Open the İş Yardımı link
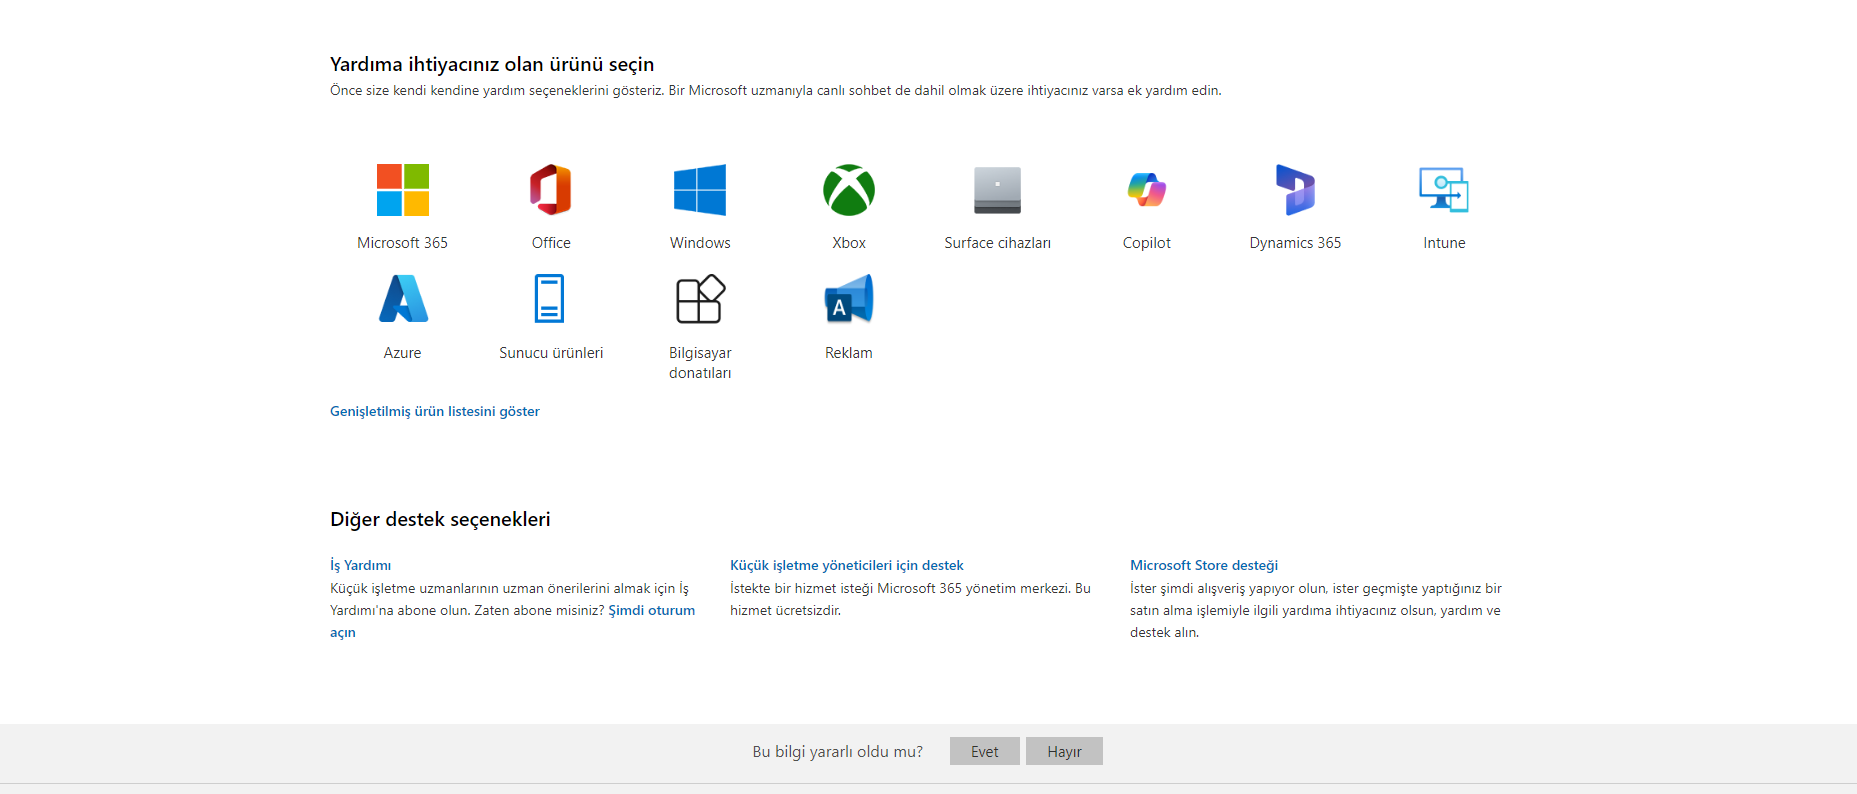This screenshot has width=1857, height=794. click(361, 565)
